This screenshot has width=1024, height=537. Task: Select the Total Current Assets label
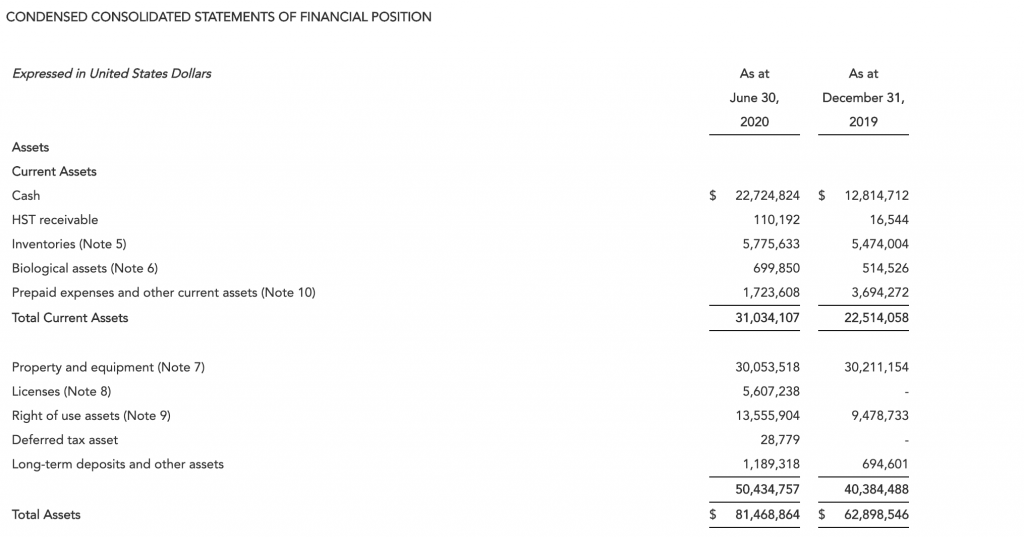point(70,317)
